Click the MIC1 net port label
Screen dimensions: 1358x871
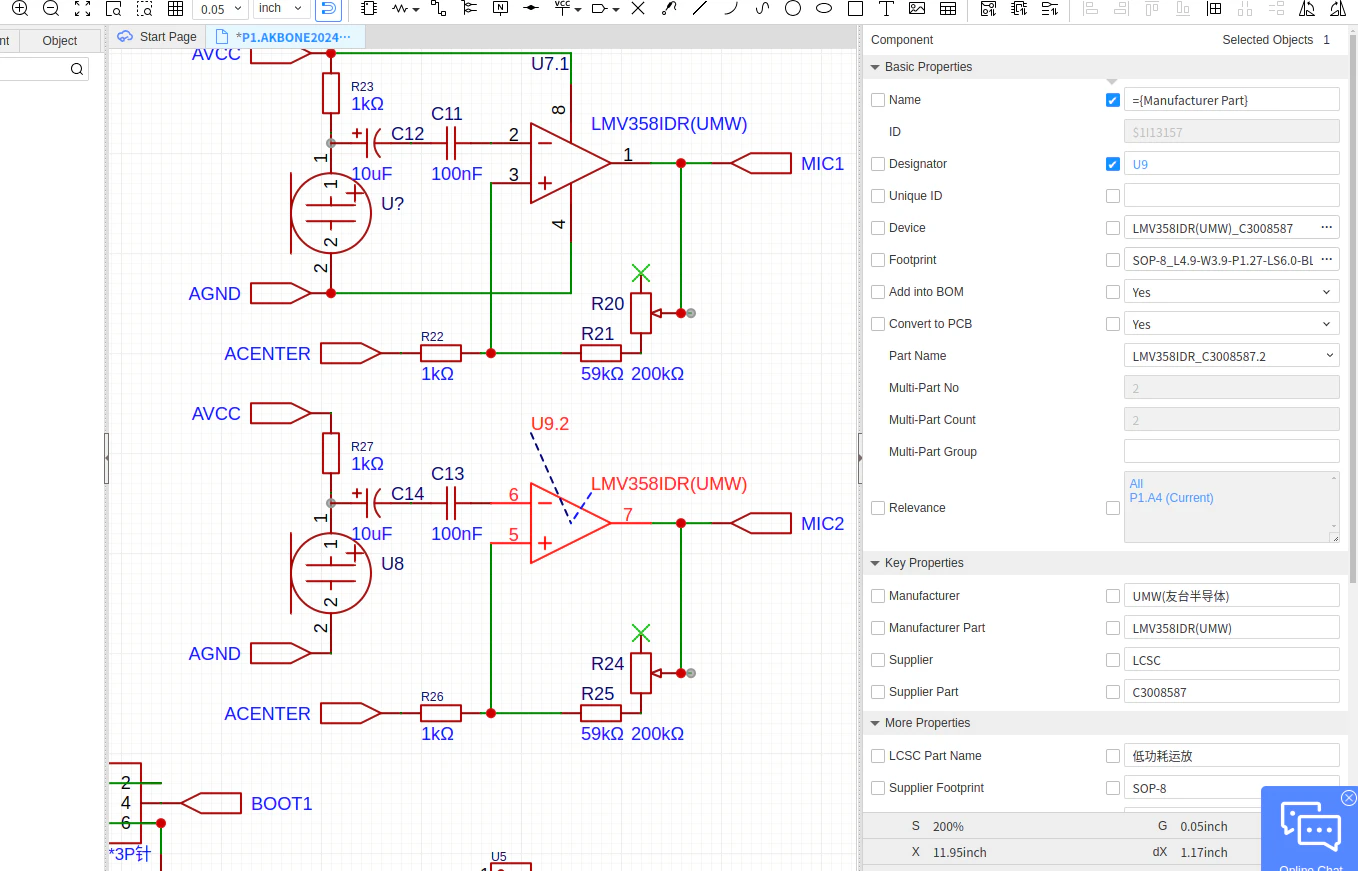[822, 163]
